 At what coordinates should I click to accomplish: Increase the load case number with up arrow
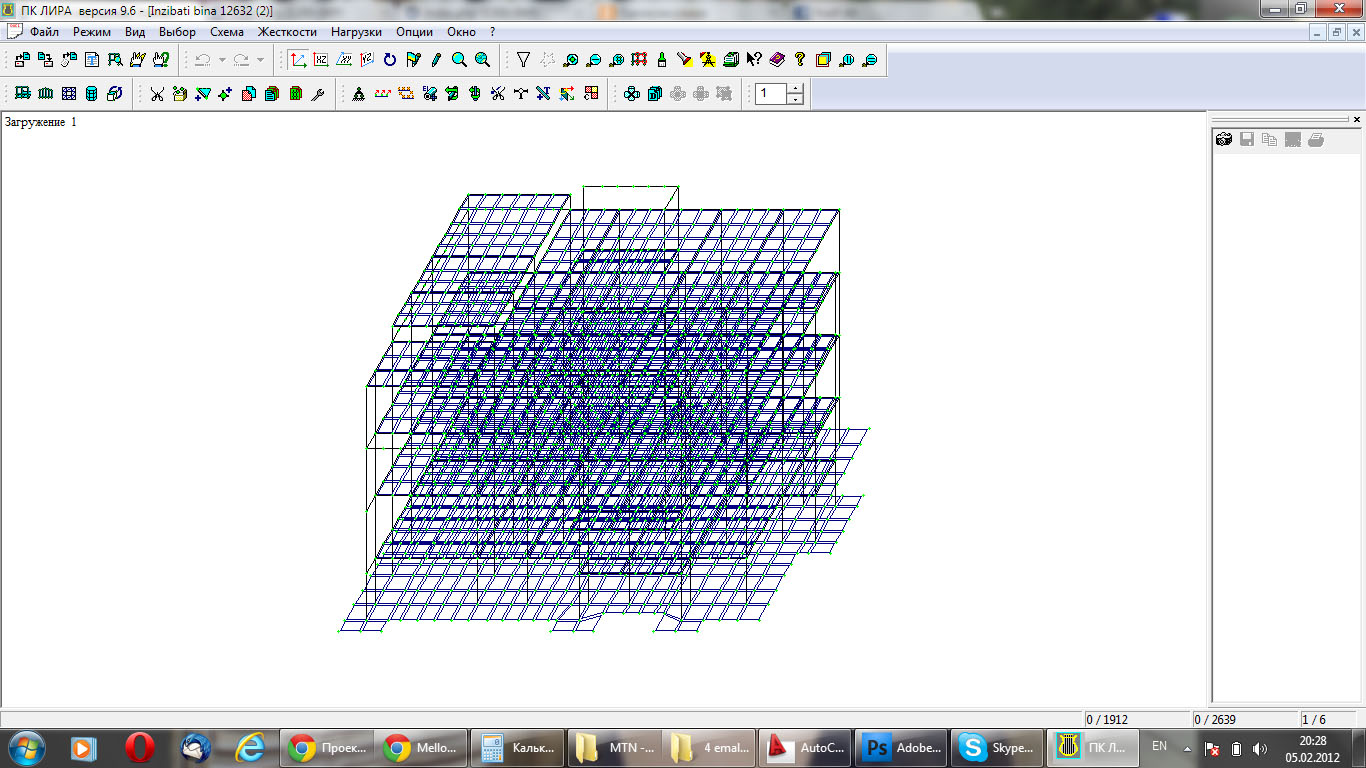[x=795, y=89]
